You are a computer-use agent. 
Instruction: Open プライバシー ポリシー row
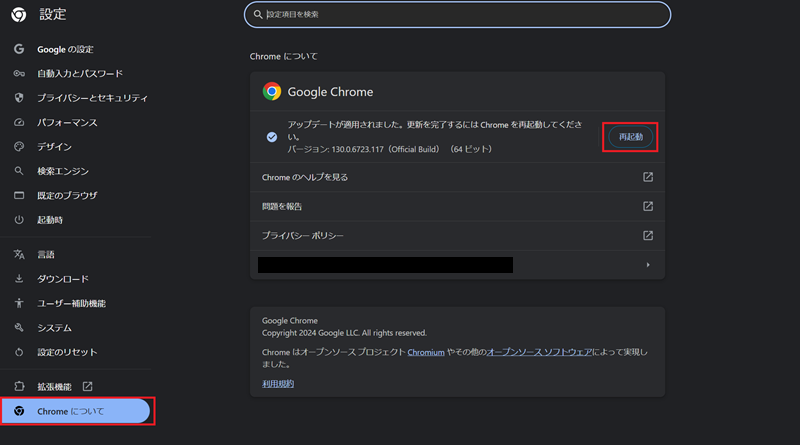click(457, 235)
